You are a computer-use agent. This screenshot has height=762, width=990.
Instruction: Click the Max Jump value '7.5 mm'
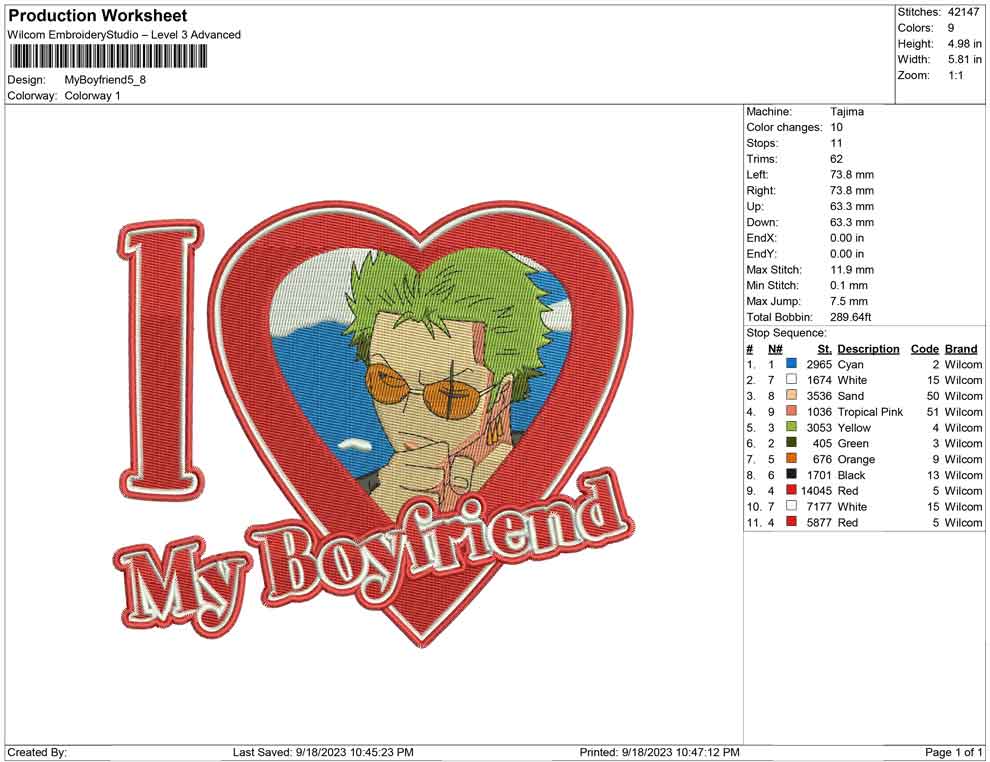(849, 301)
